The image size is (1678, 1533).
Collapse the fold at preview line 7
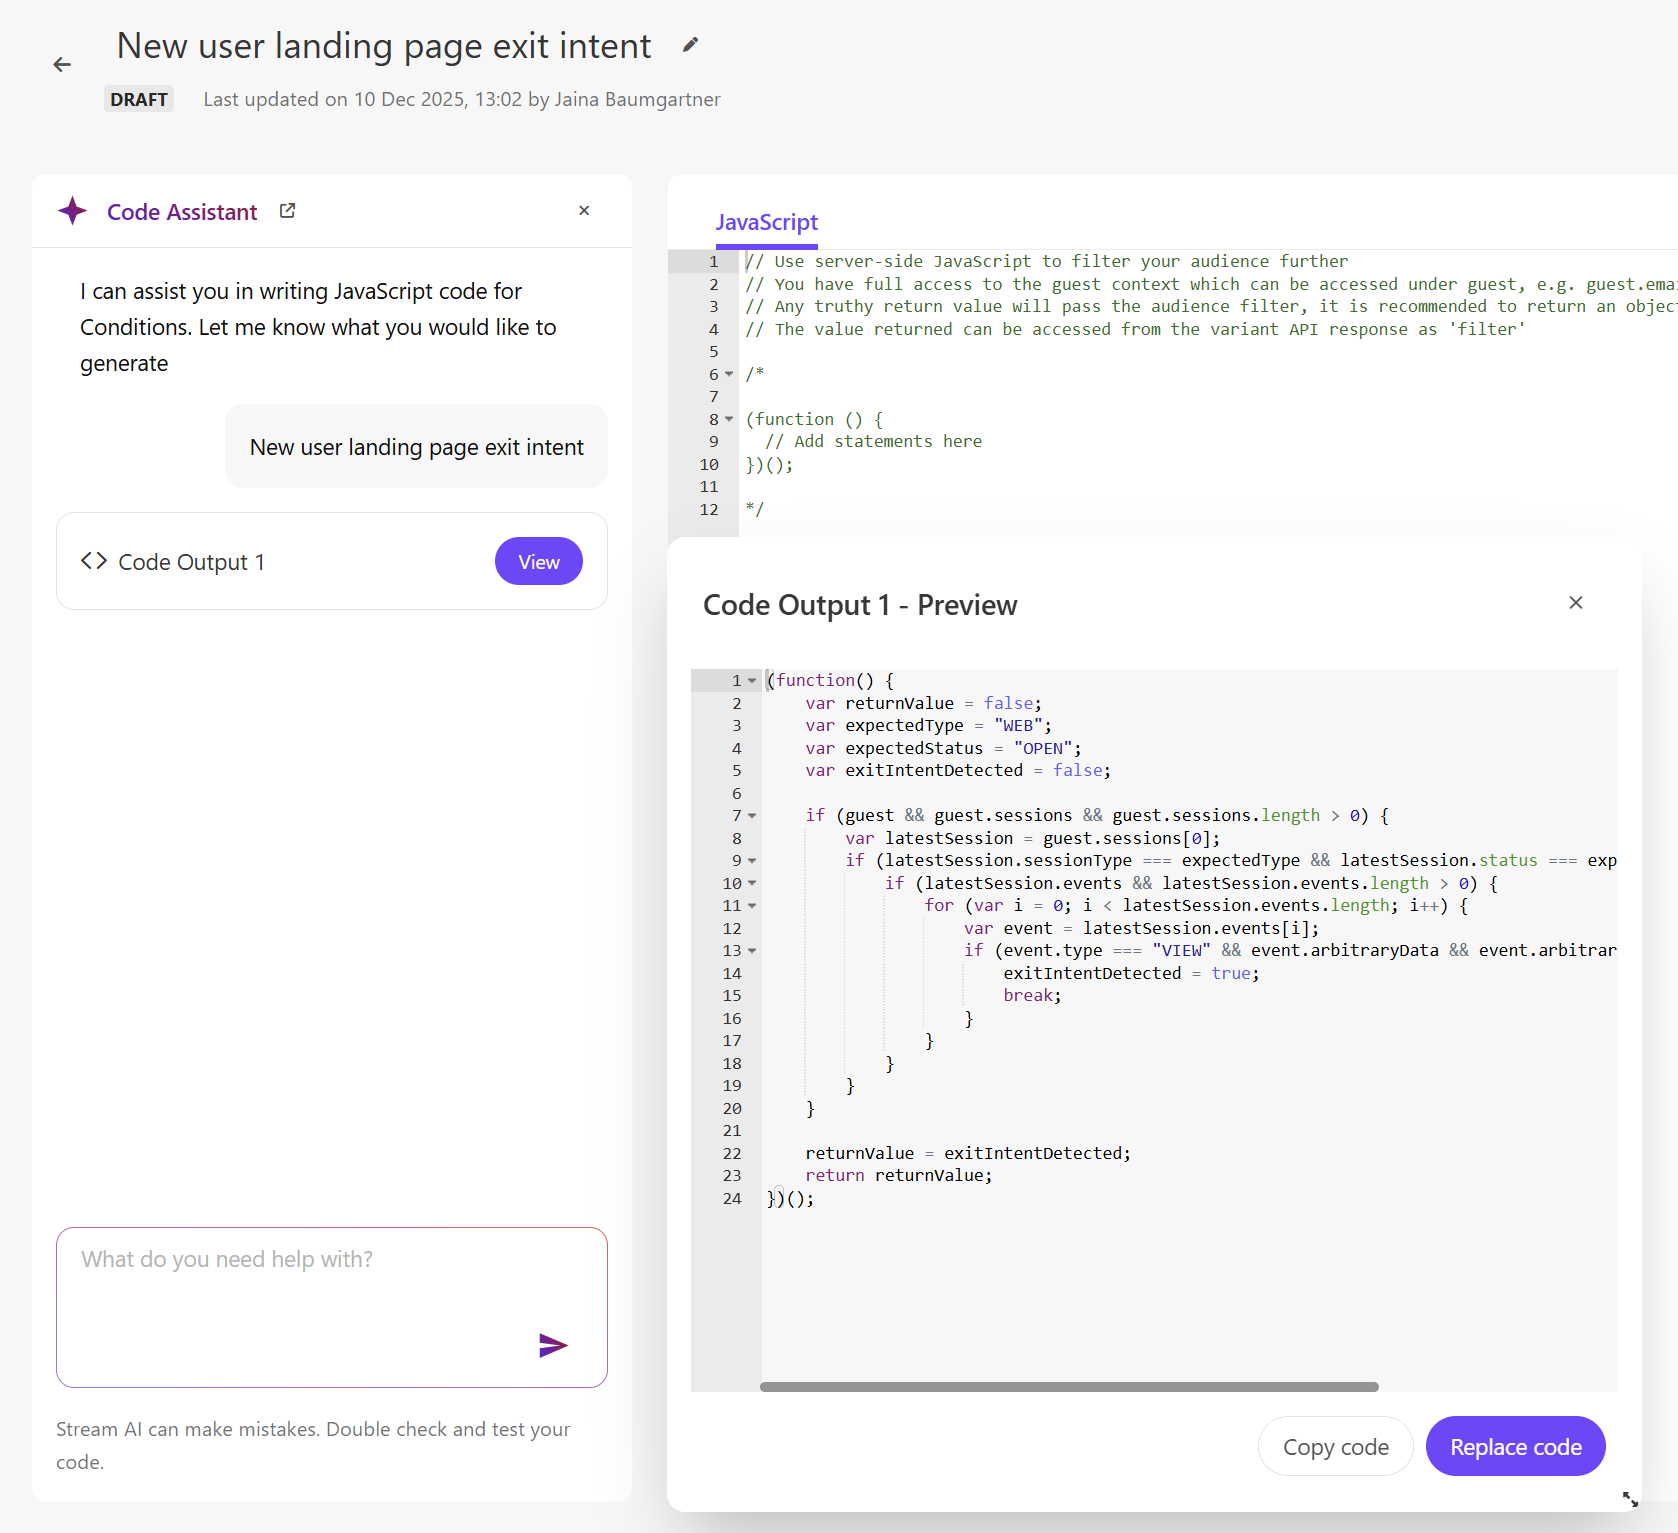click(752, 816)
